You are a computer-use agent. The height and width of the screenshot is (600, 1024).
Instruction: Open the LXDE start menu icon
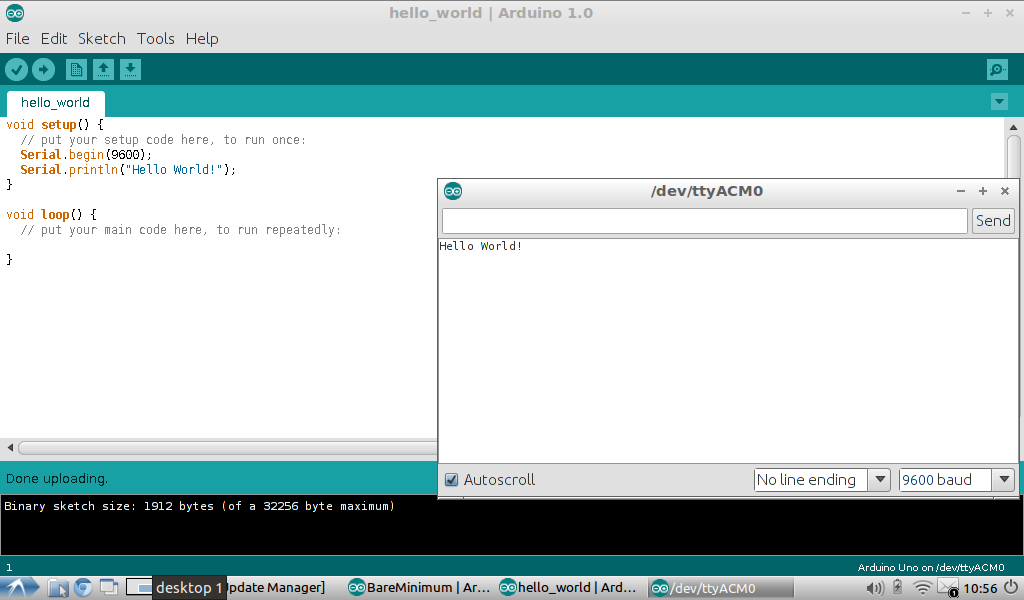click(x=18, y=588)
